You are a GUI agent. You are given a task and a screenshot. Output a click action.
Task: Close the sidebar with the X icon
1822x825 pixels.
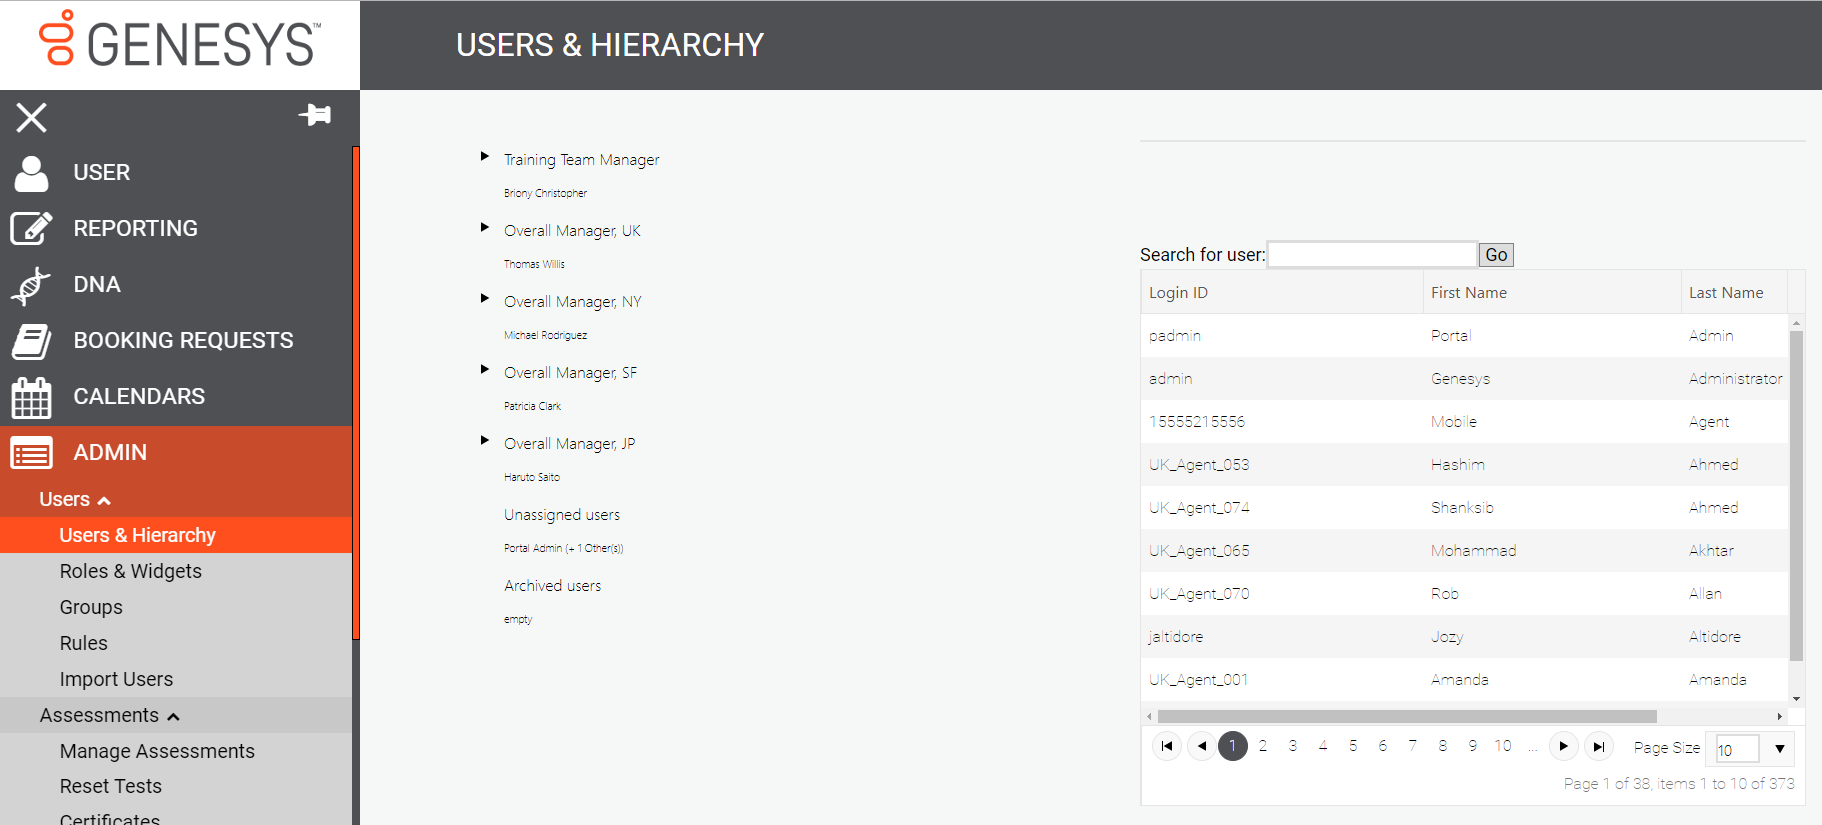(31, 118)
